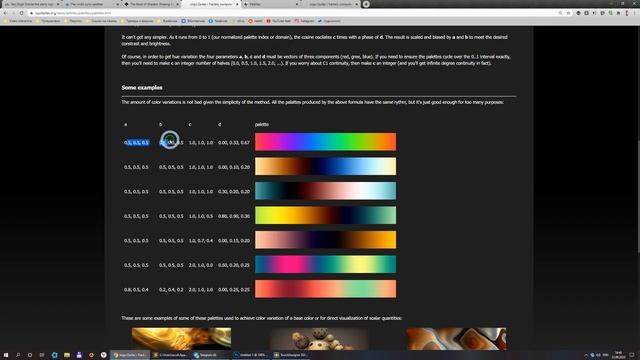Click the teal-red-white palette, third row
The width and height of the screenshot is (640, 360).
tap(325, 191)
